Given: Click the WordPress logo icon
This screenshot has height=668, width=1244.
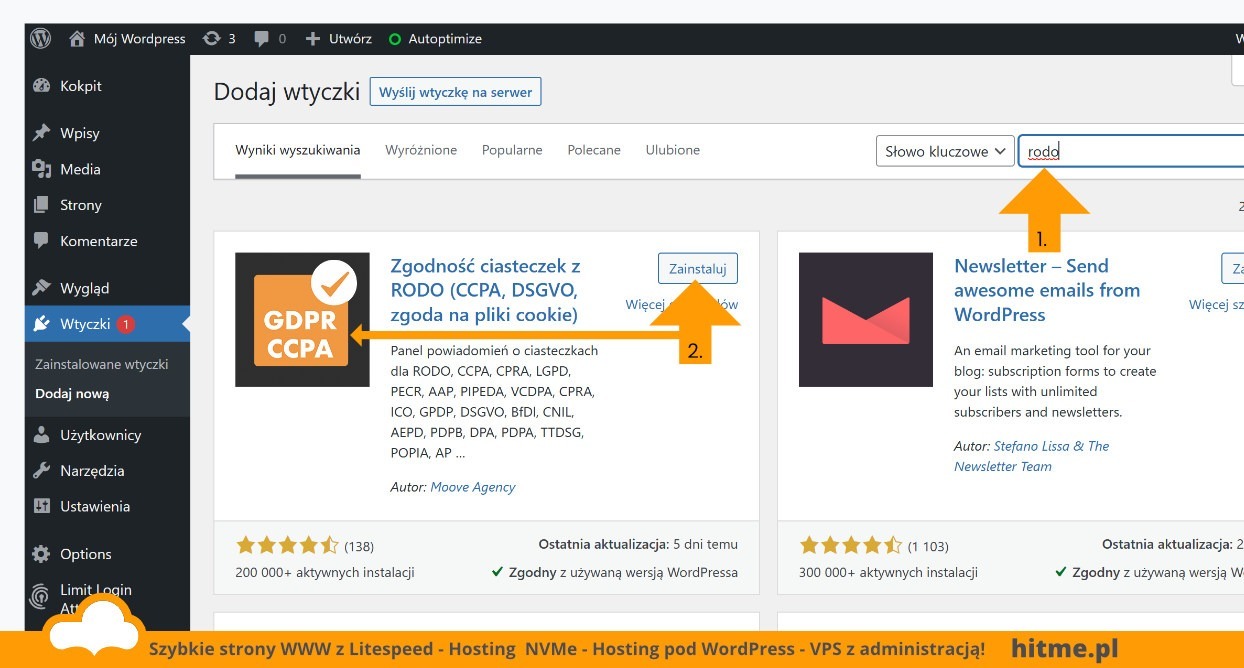Looking at the screenshot, I should [40, 39].
